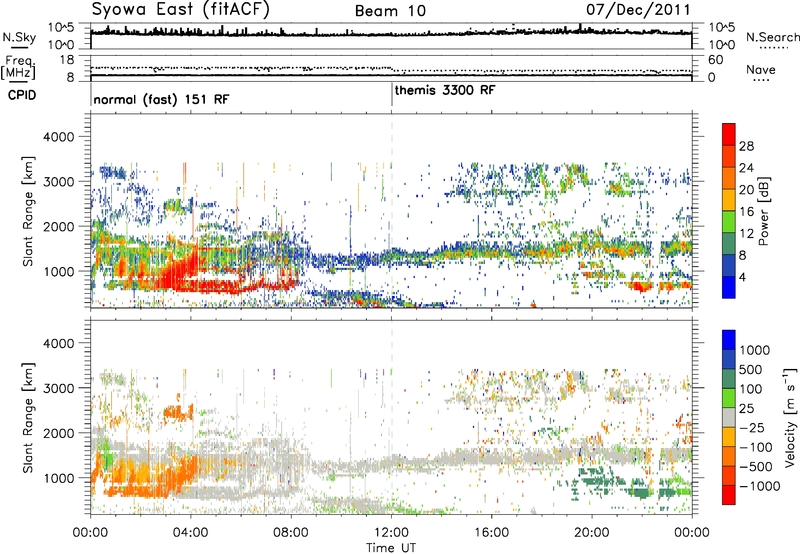Click the '08:00' time axis tick label
This screenshot has height=554, width=800.
[291, 533]
